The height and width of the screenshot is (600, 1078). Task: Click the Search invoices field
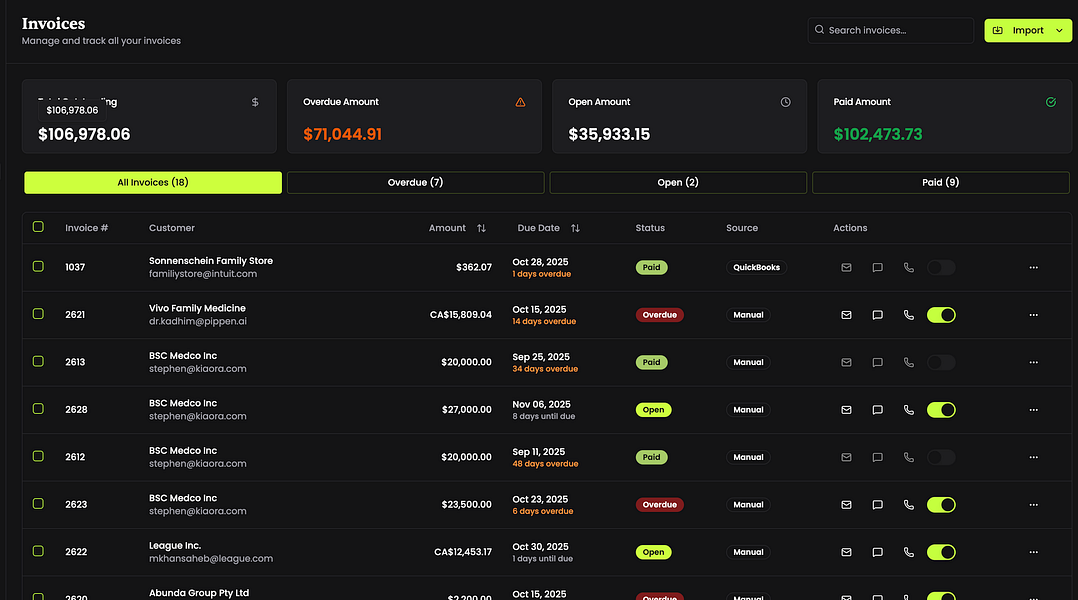890,30
